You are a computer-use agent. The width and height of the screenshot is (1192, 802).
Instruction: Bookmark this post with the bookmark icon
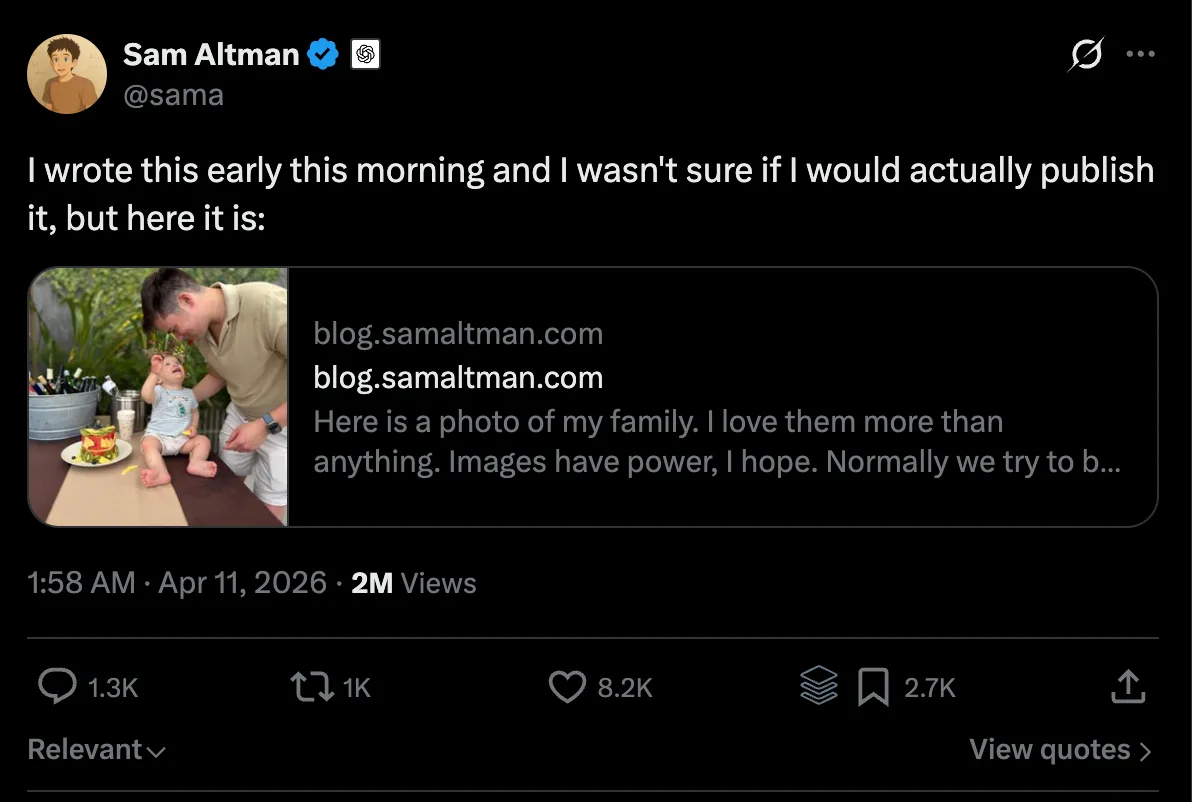(874, 686)
